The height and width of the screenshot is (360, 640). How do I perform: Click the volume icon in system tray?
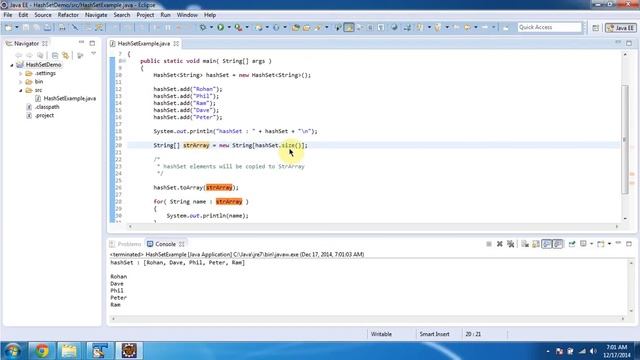tap(593, 351)
